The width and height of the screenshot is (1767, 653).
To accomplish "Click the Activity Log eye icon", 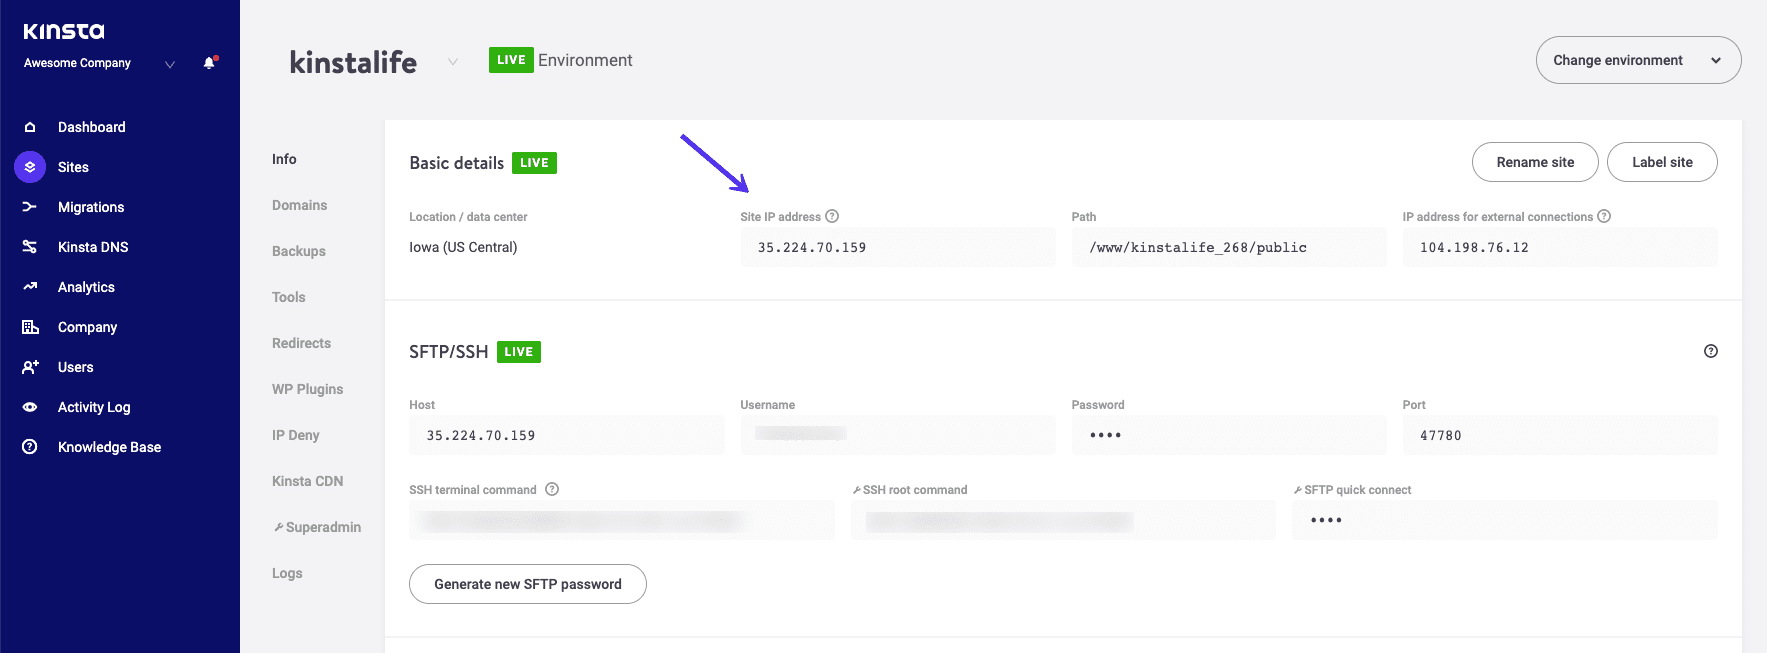I will (30, 407).
